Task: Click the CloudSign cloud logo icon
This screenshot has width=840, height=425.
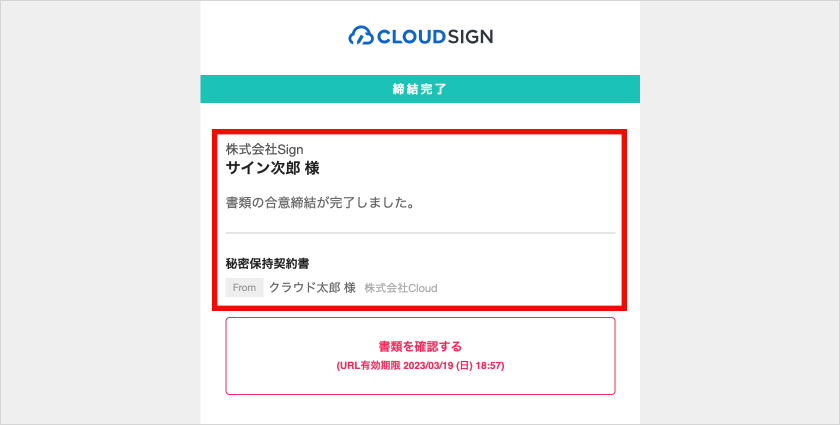Action: point(362,36)
